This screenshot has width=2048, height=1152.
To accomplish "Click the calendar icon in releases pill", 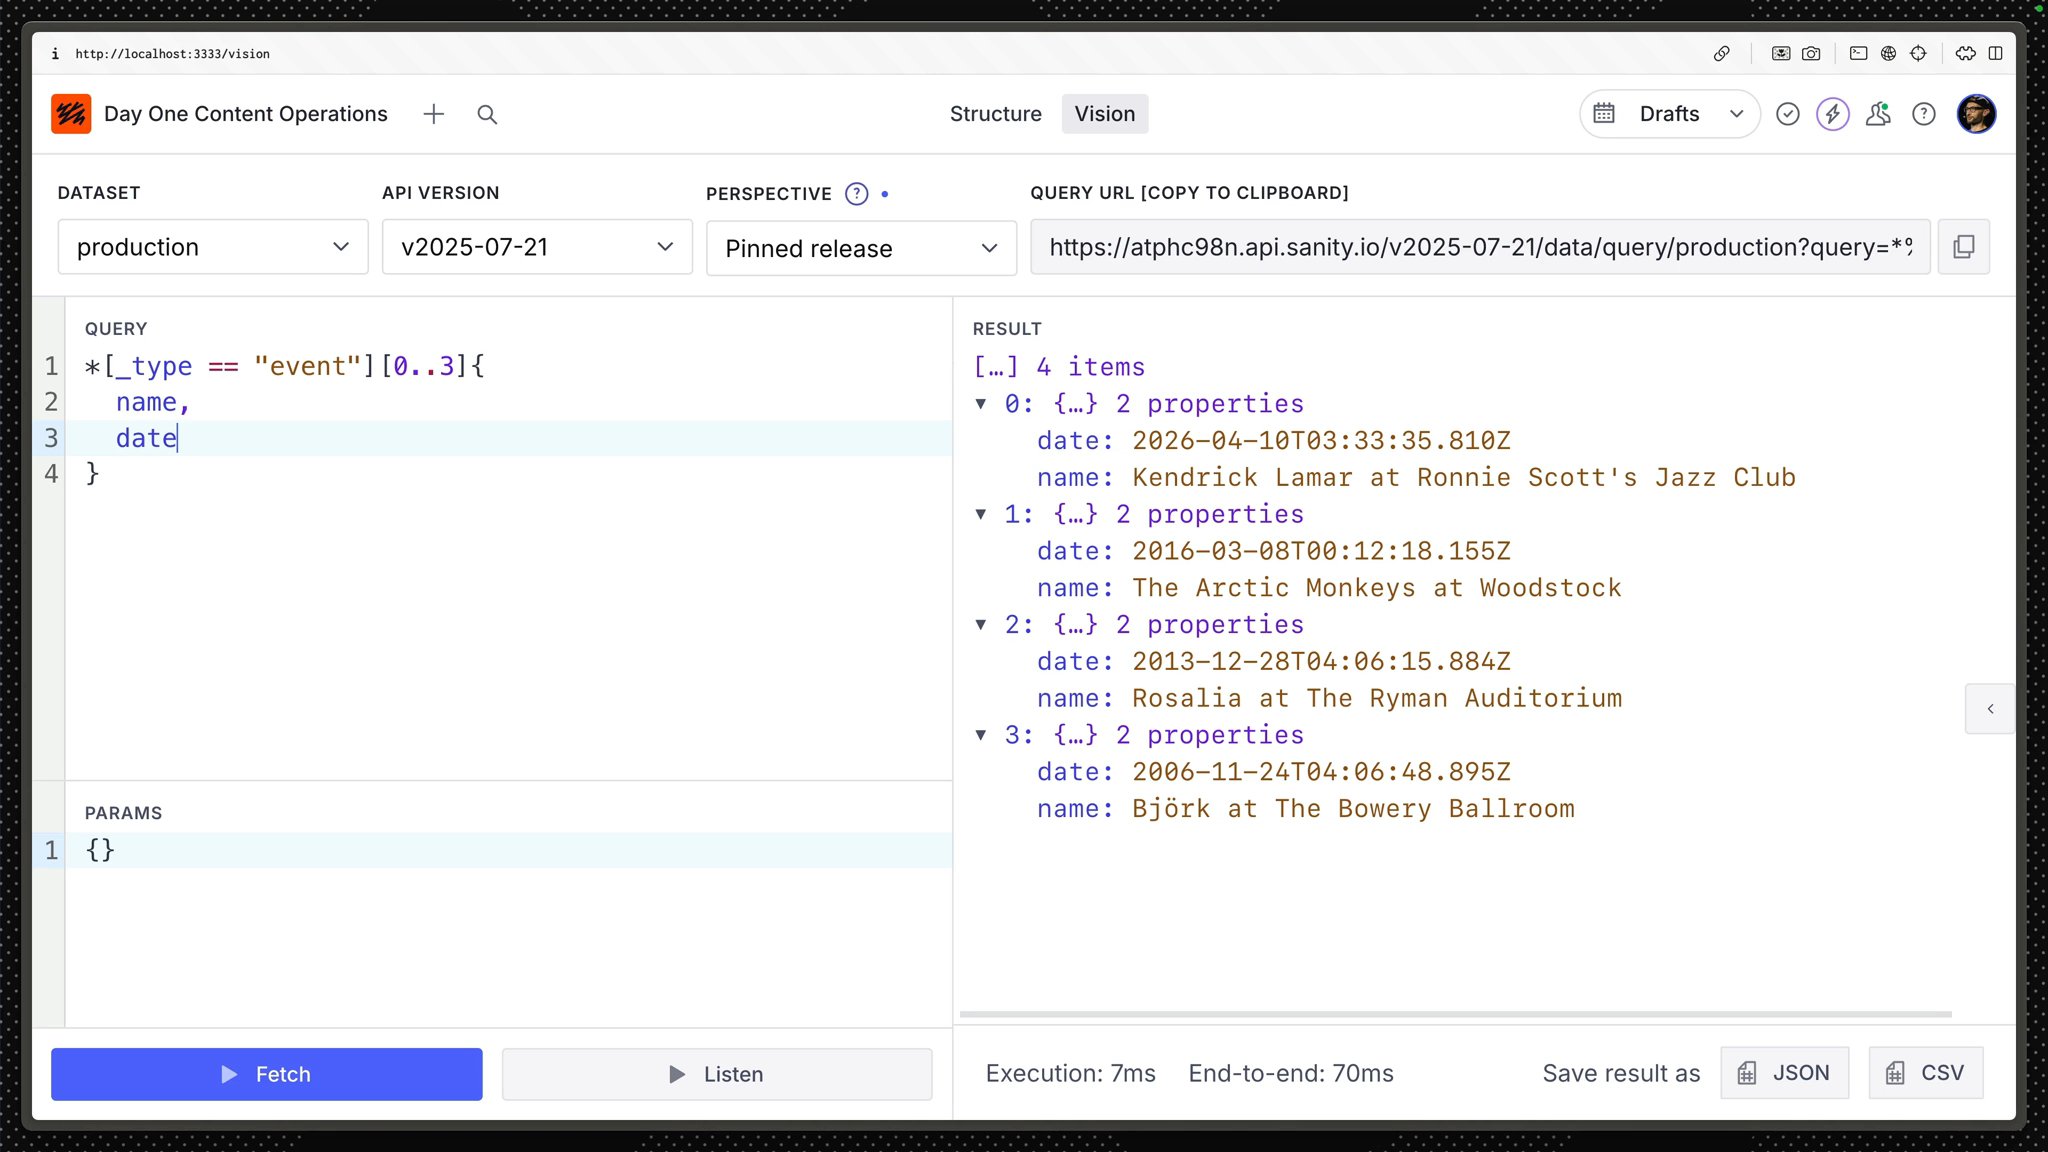I will tap(1604, 114).
